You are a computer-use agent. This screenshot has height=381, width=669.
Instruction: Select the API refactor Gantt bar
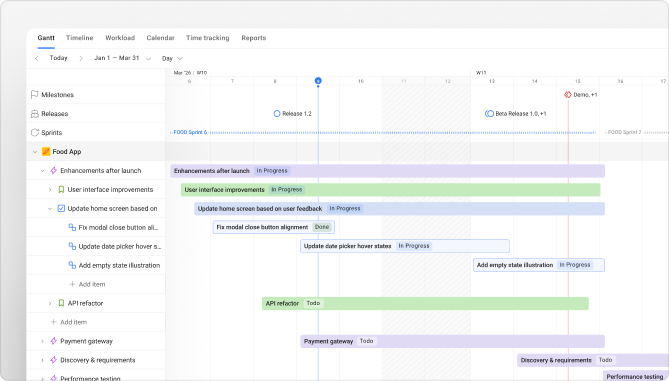click(x=425, y=303)
